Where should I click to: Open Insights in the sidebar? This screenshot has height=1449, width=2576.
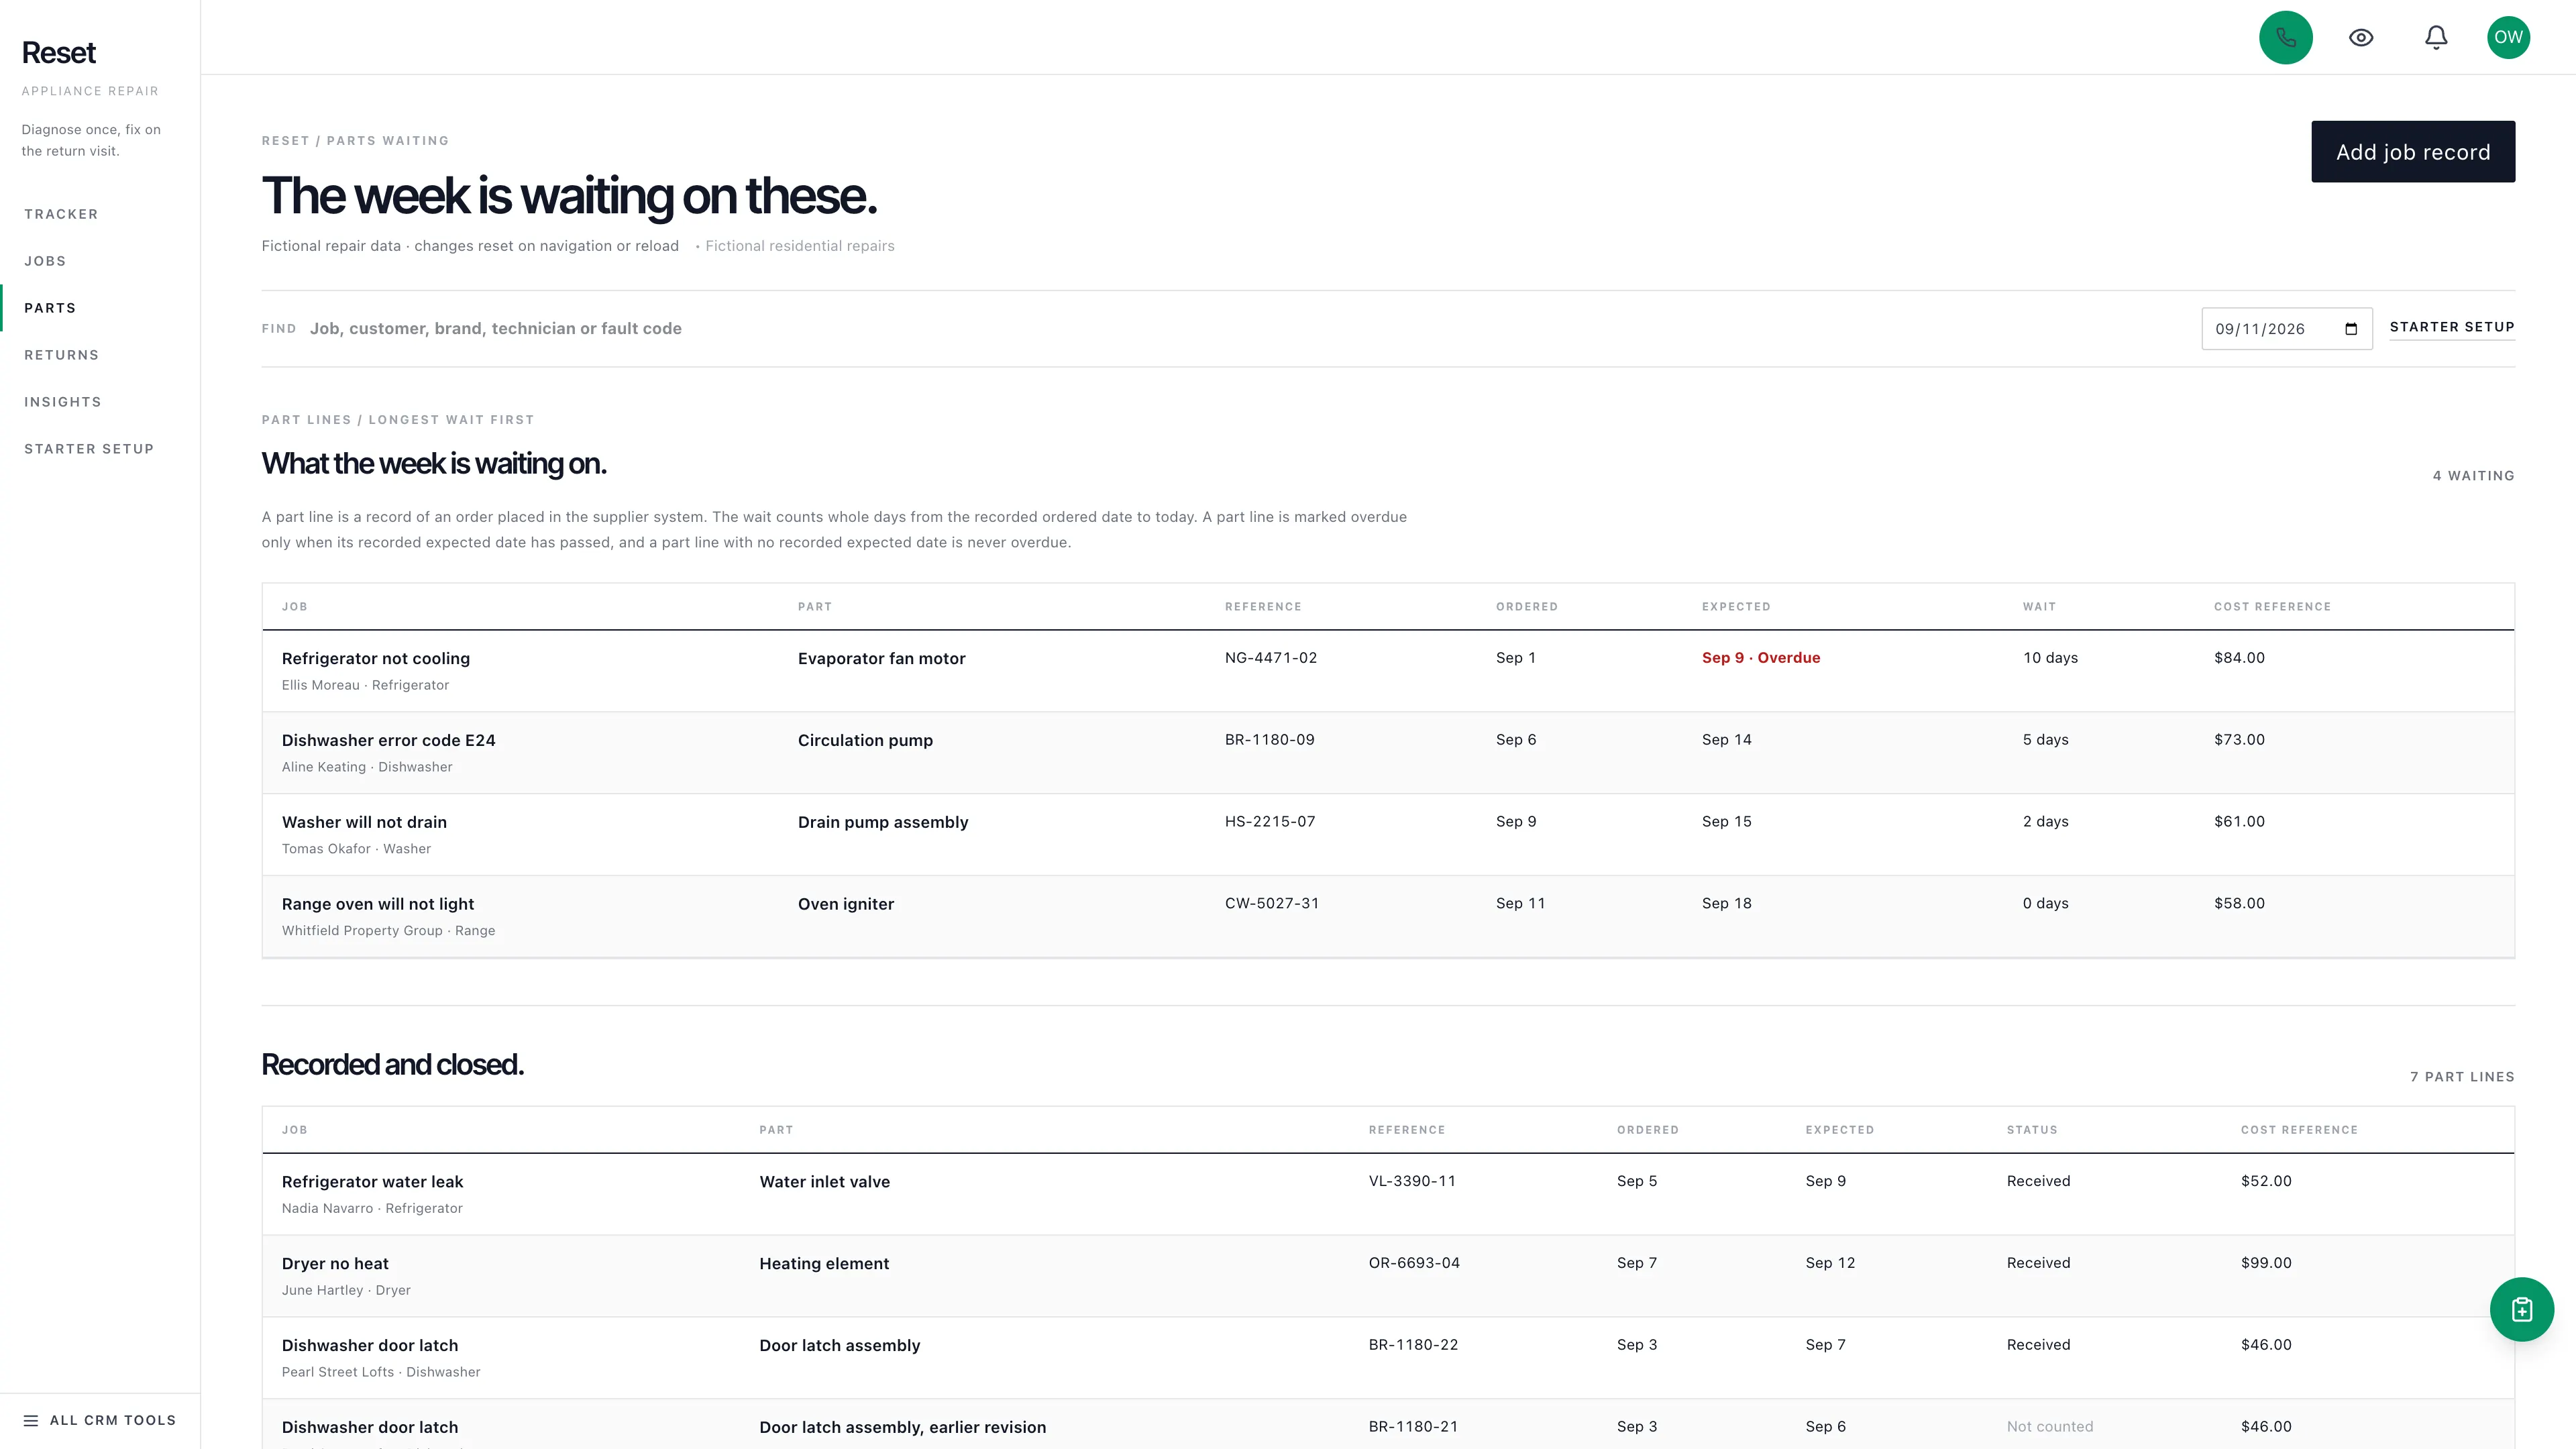coord(63,402)
